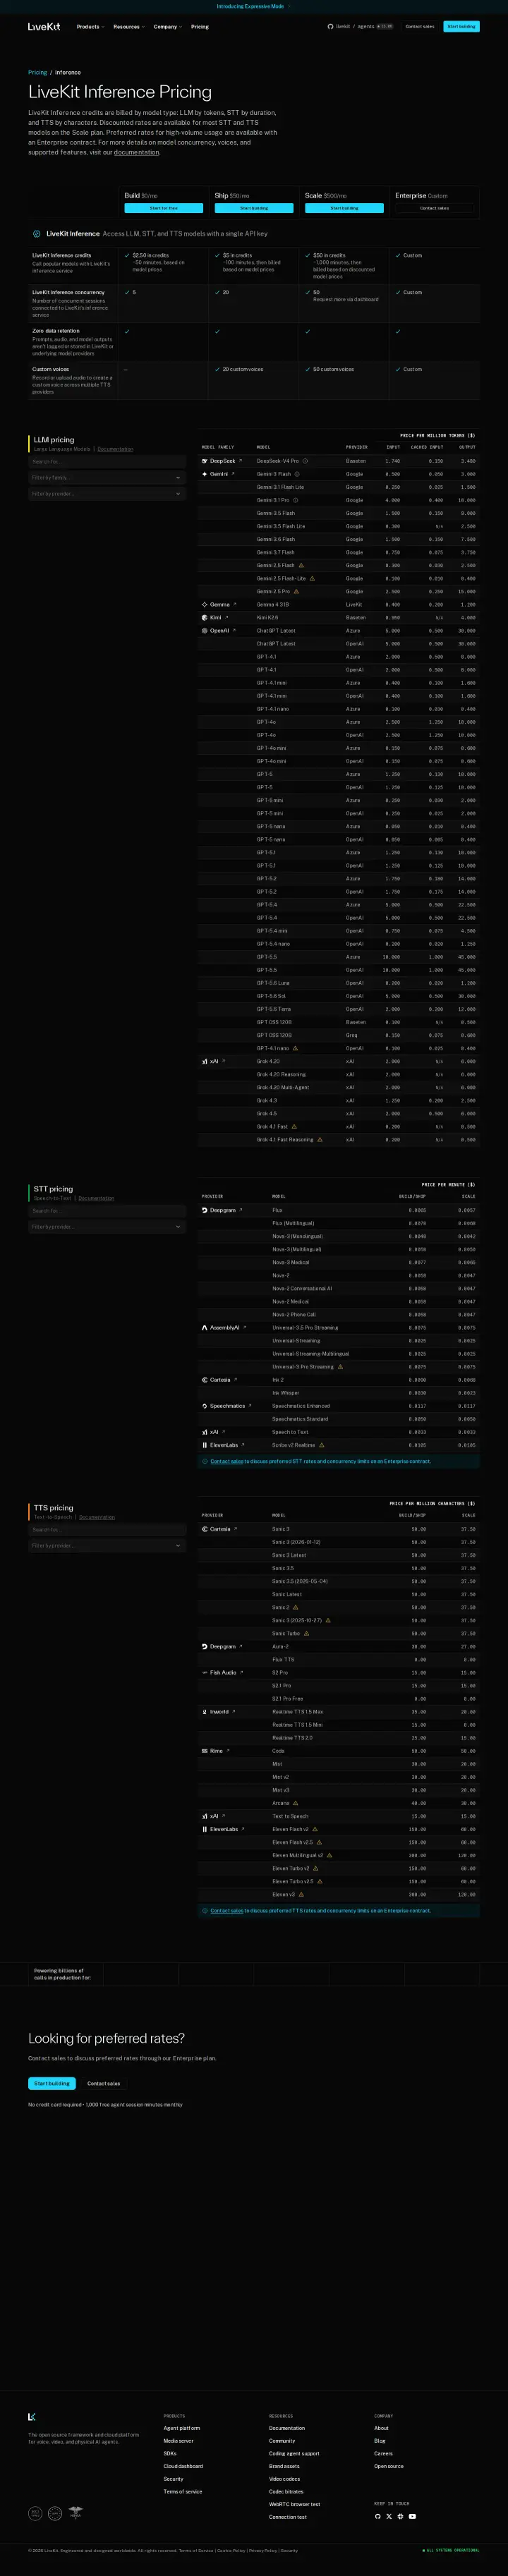Open the Agent platform link in the footer
508x2576 pixels.
[x=182, y=2428]
